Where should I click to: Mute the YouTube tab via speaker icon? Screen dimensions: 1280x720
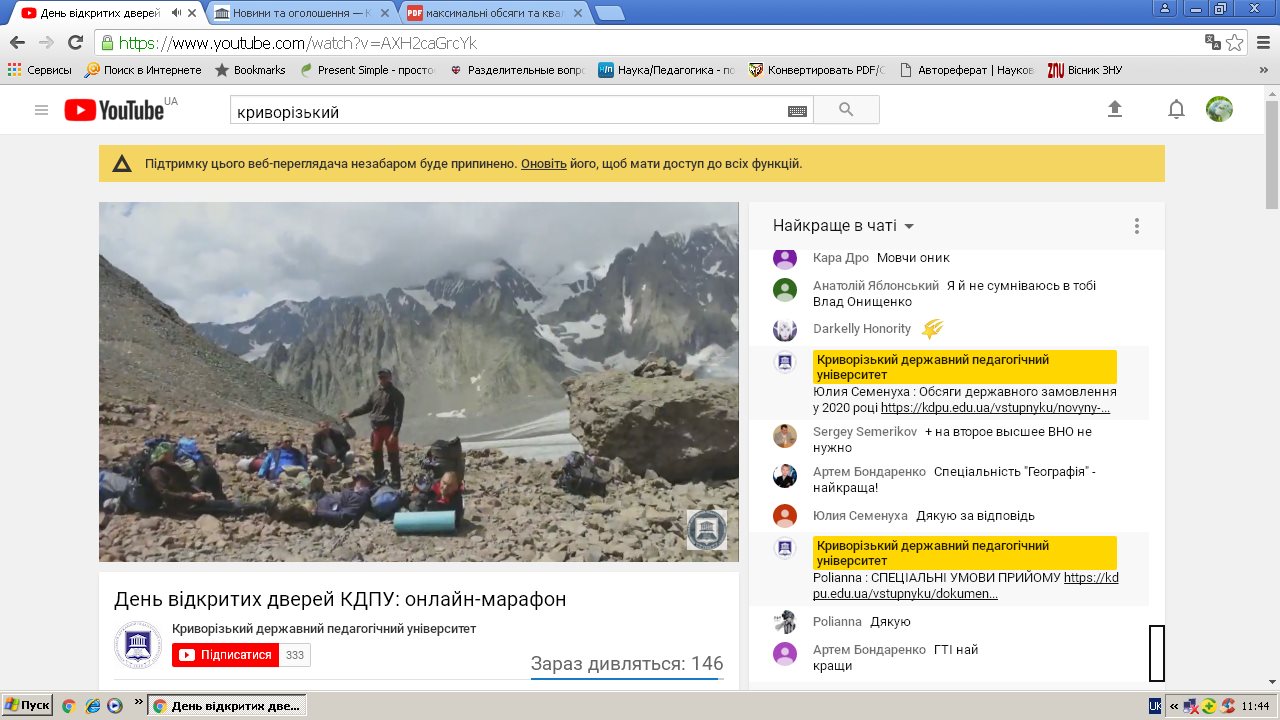pyautogui.click(x=177, y=13)
